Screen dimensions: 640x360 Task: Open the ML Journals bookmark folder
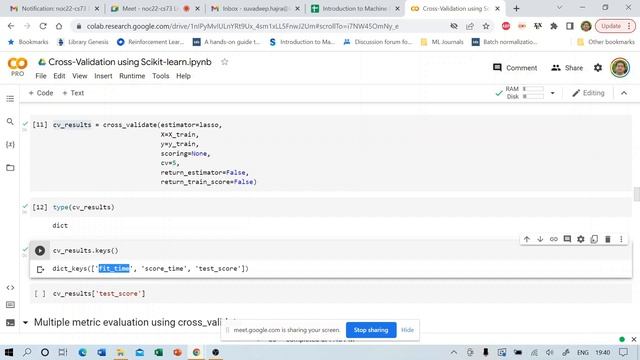click(x=442, y=42)
